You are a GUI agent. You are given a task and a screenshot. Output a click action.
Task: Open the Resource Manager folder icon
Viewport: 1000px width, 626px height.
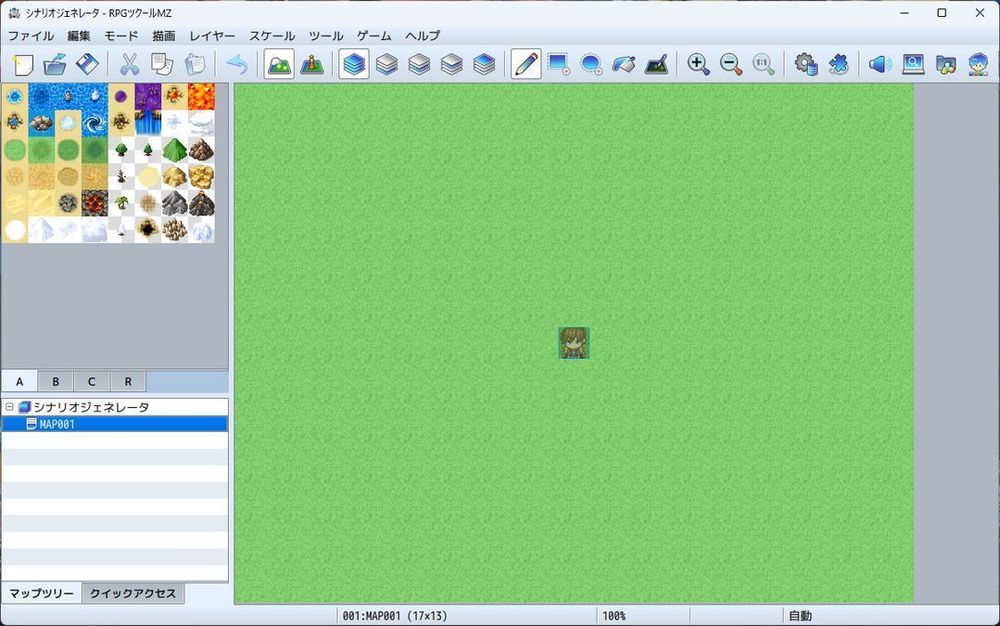tap(945, 64)
